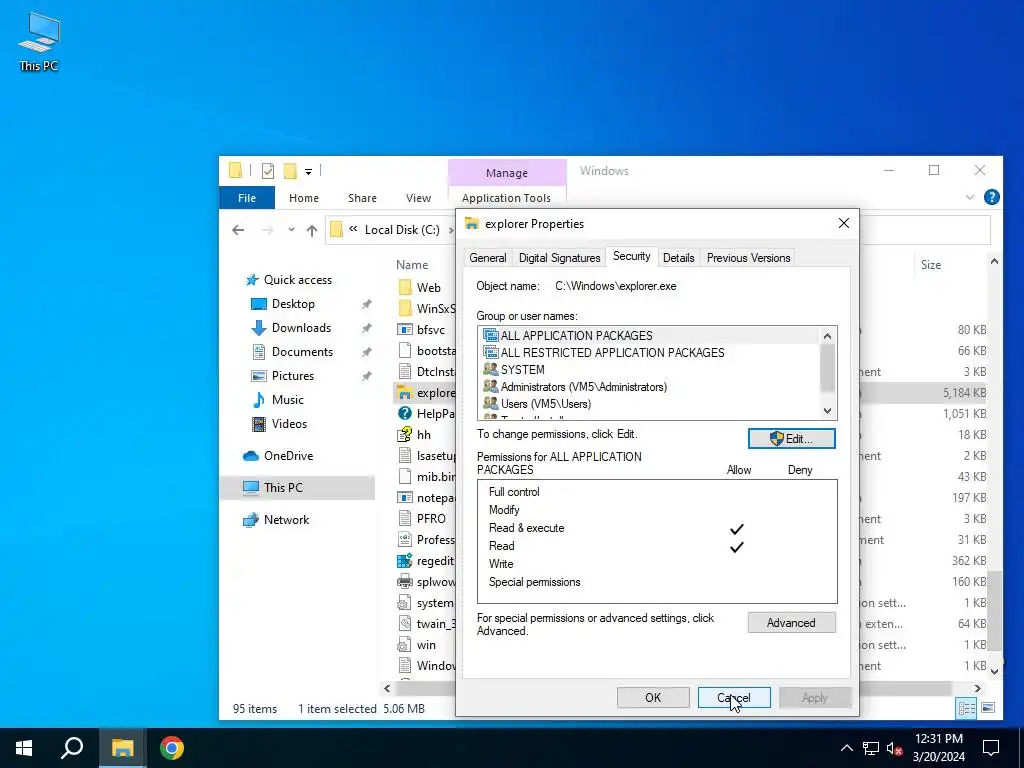Image resolution: width=1024 pixels, height=768 pixels.
Task: Click the Quick access star icon
Action: click(x=252, y=280)
